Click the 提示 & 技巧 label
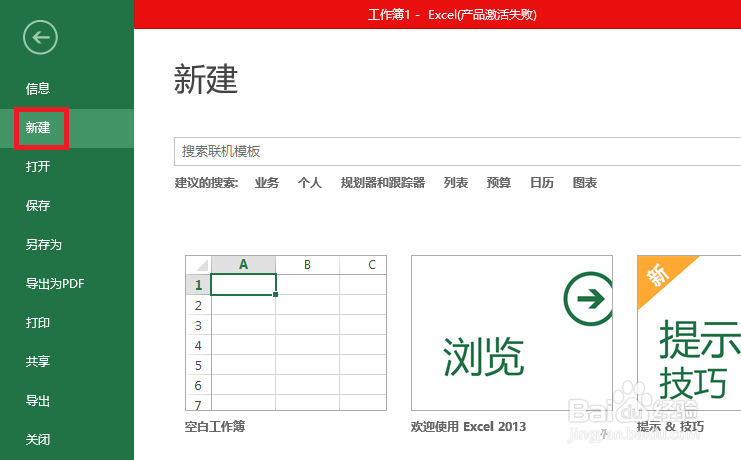Image resolution: width=741 pixels, height=460 pixels. [x=671, y=427]
